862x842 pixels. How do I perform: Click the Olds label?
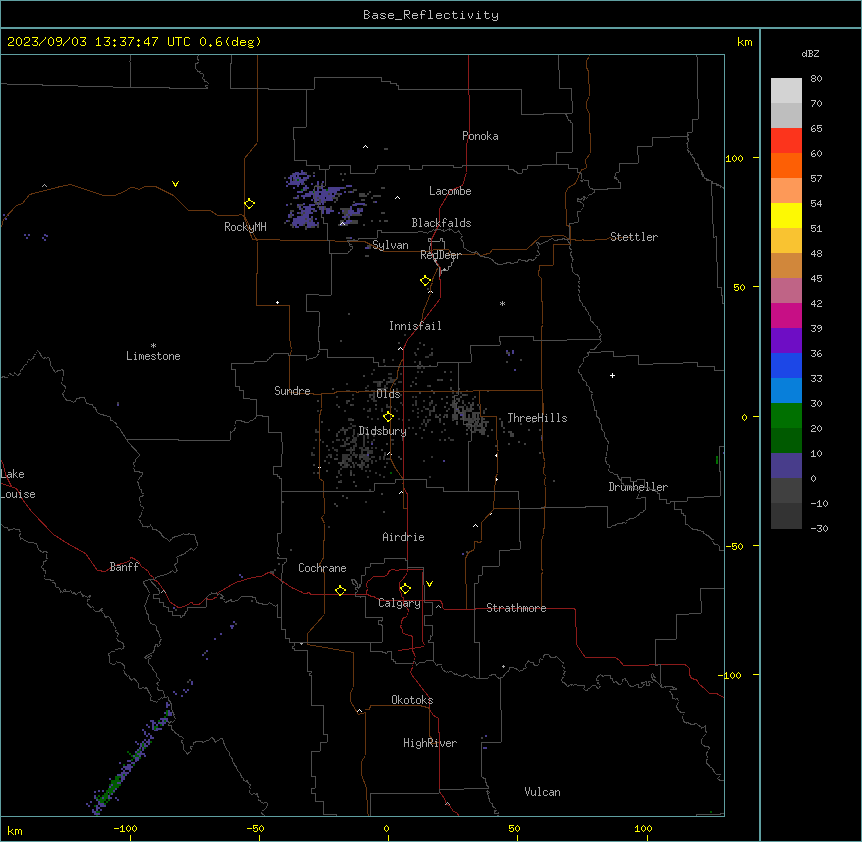point(389,394)
